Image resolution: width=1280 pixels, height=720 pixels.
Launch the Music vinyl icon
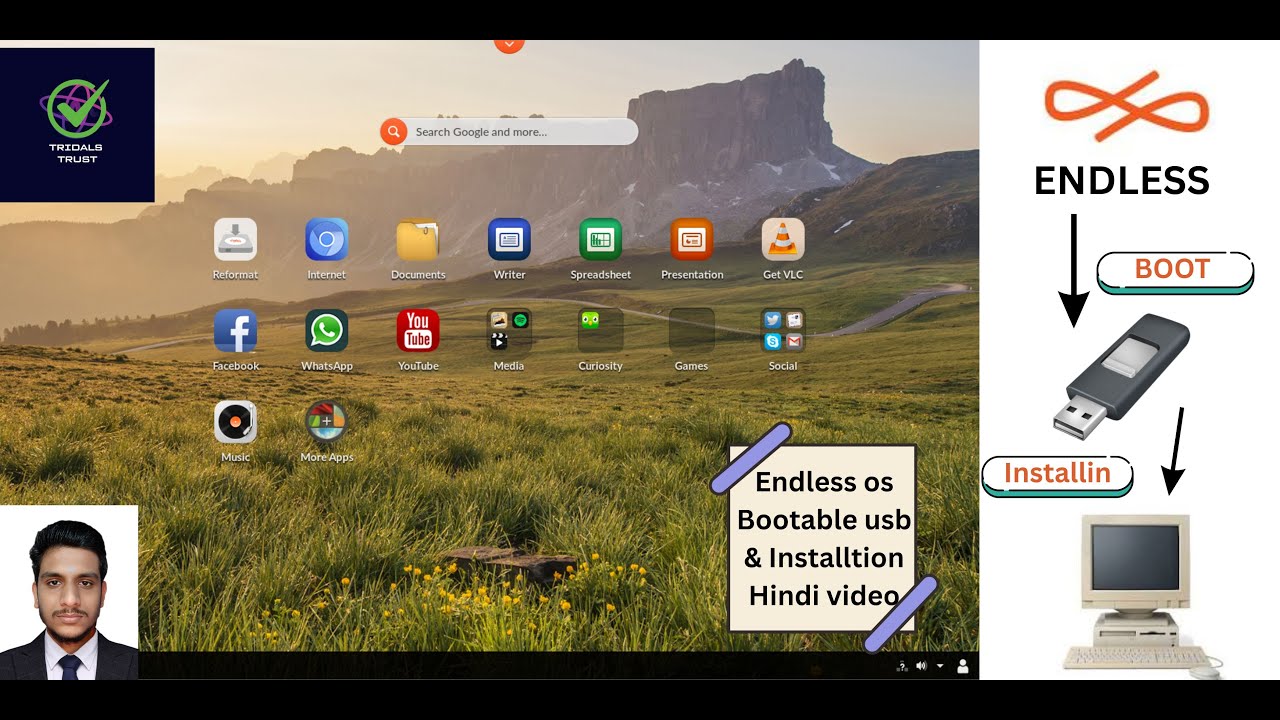point(235,422)
